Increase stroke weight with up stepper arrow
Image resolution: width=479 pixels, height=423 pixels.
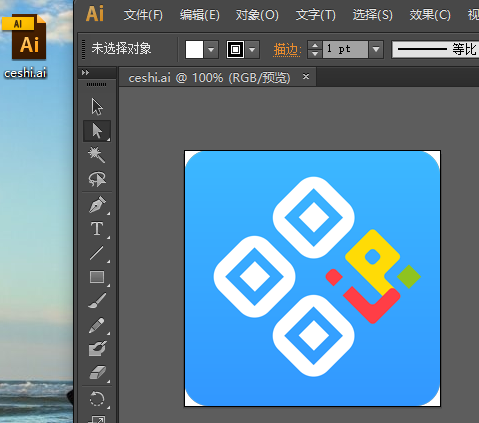pos(315,45)
